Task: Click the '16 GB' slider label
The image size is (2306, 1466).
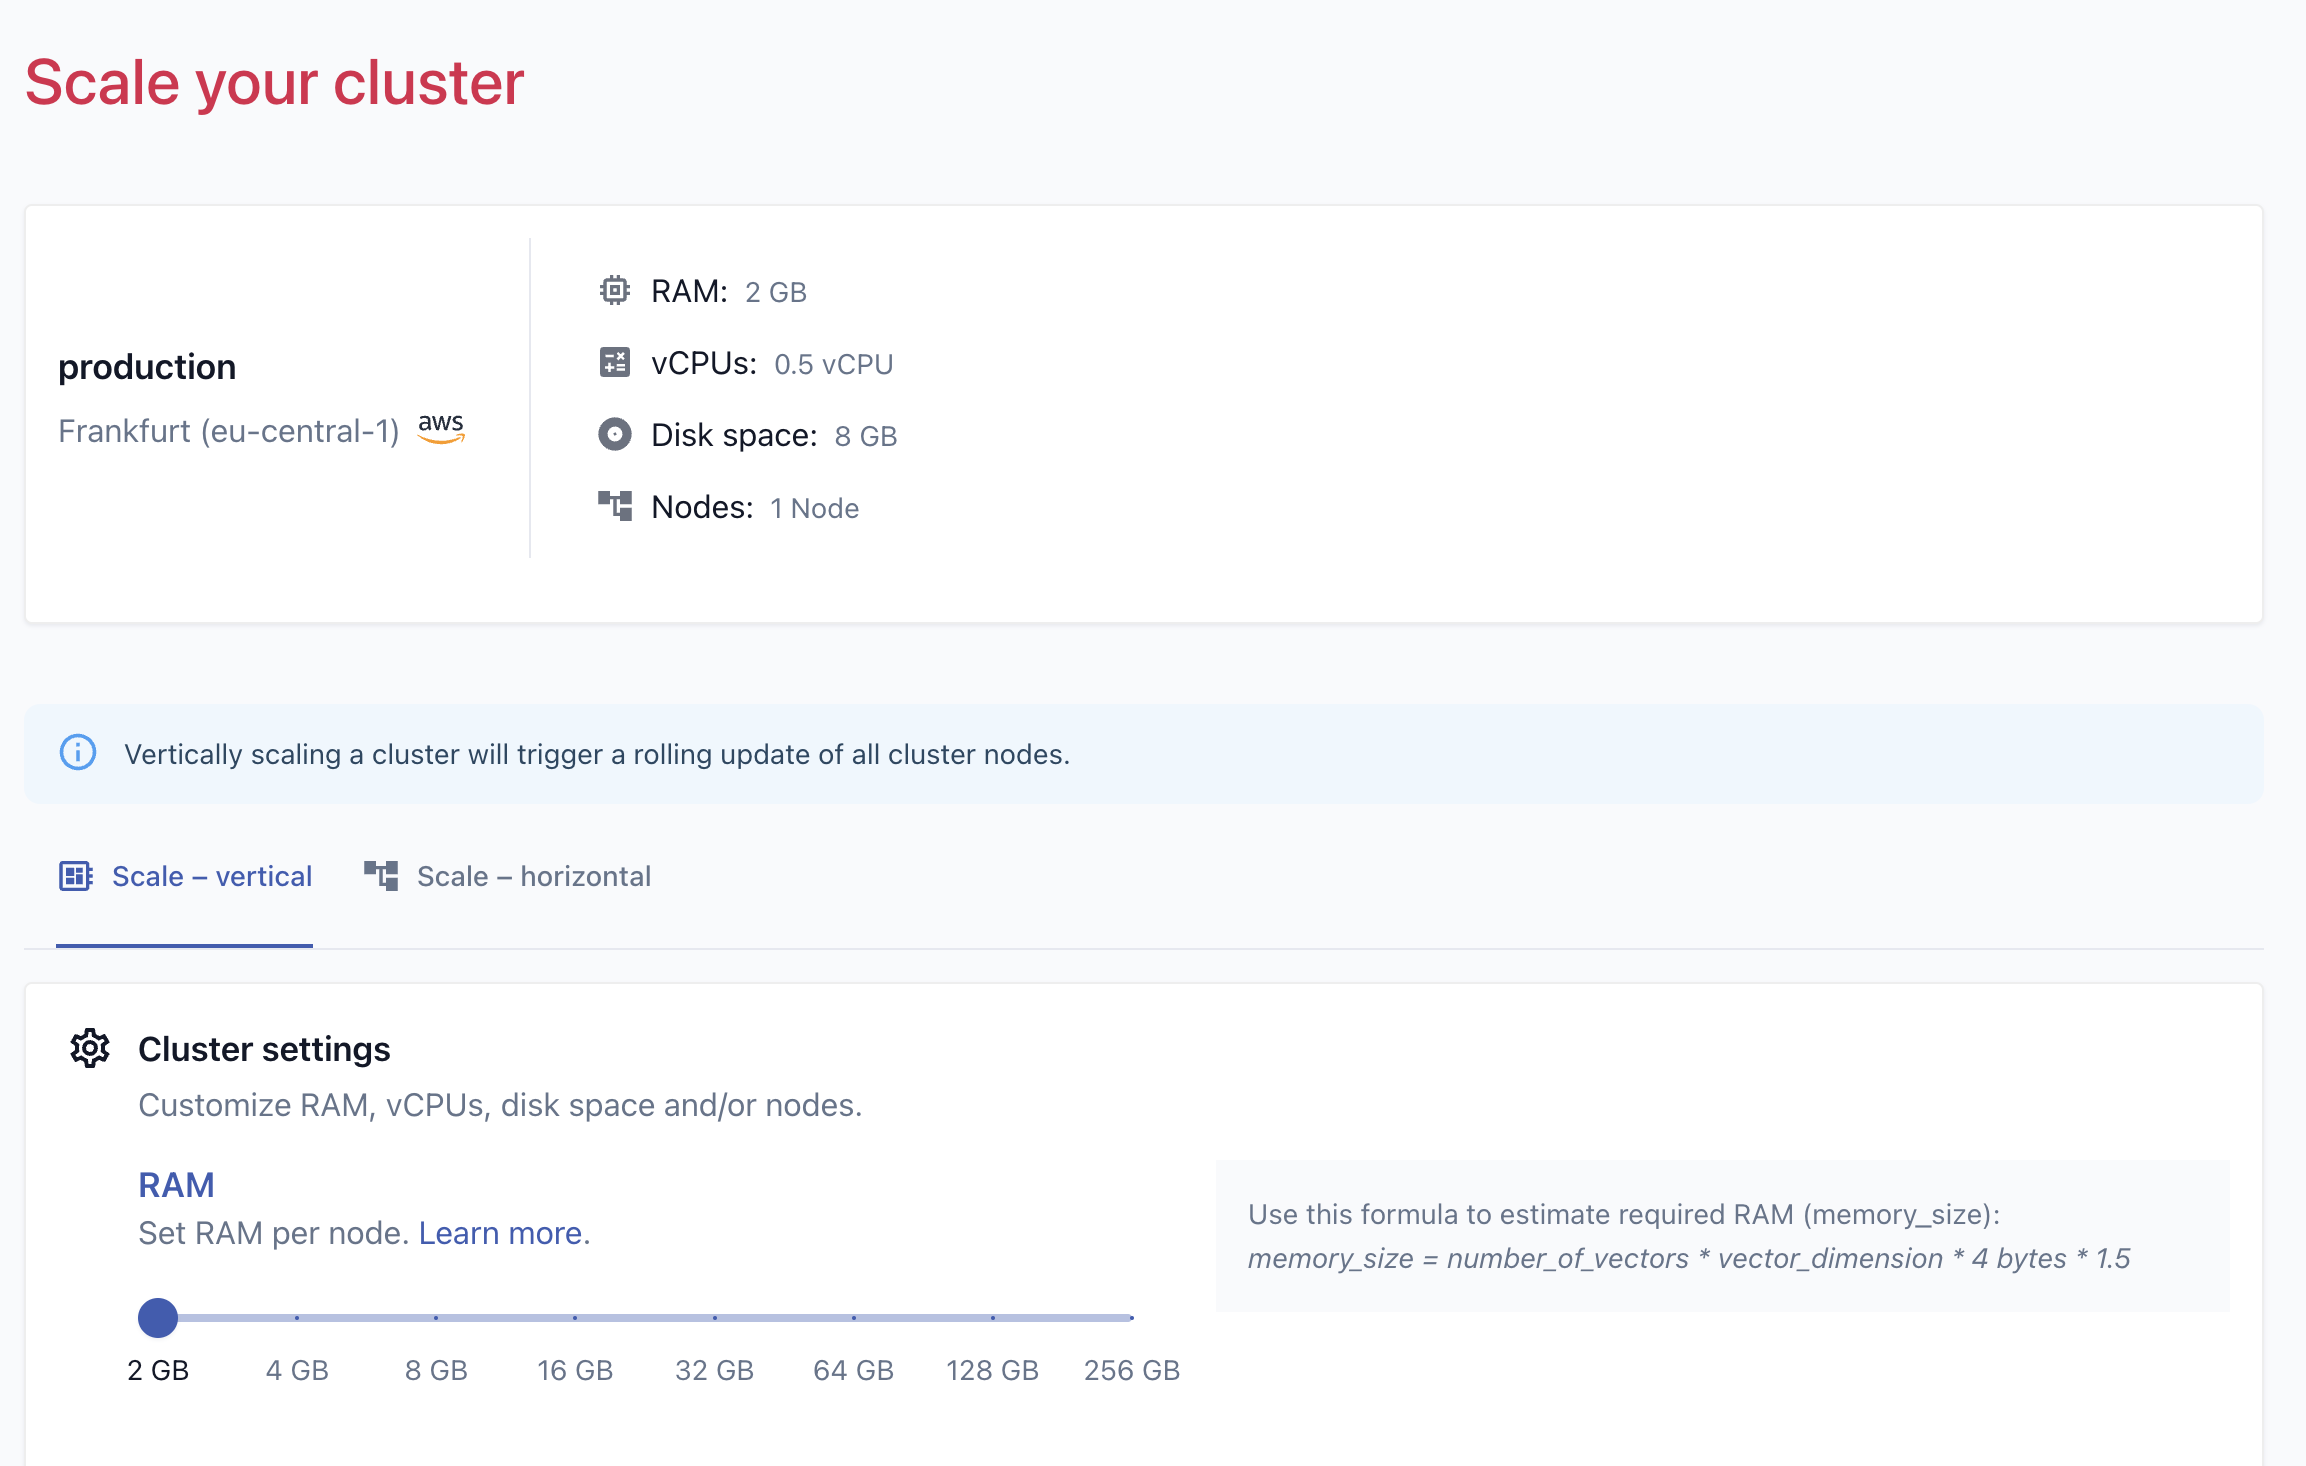Action: tap(575, 1370)
